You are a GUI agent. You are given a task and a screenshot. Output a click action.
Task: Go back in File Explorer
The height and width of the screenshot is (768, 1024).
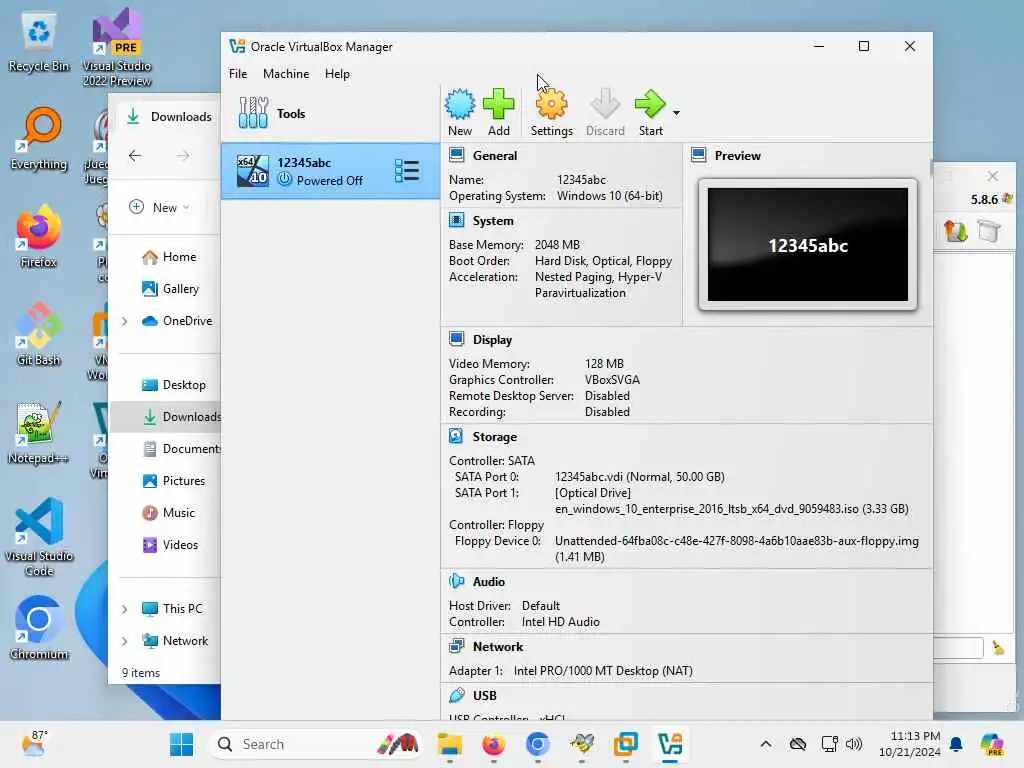(x=135, y=155)
